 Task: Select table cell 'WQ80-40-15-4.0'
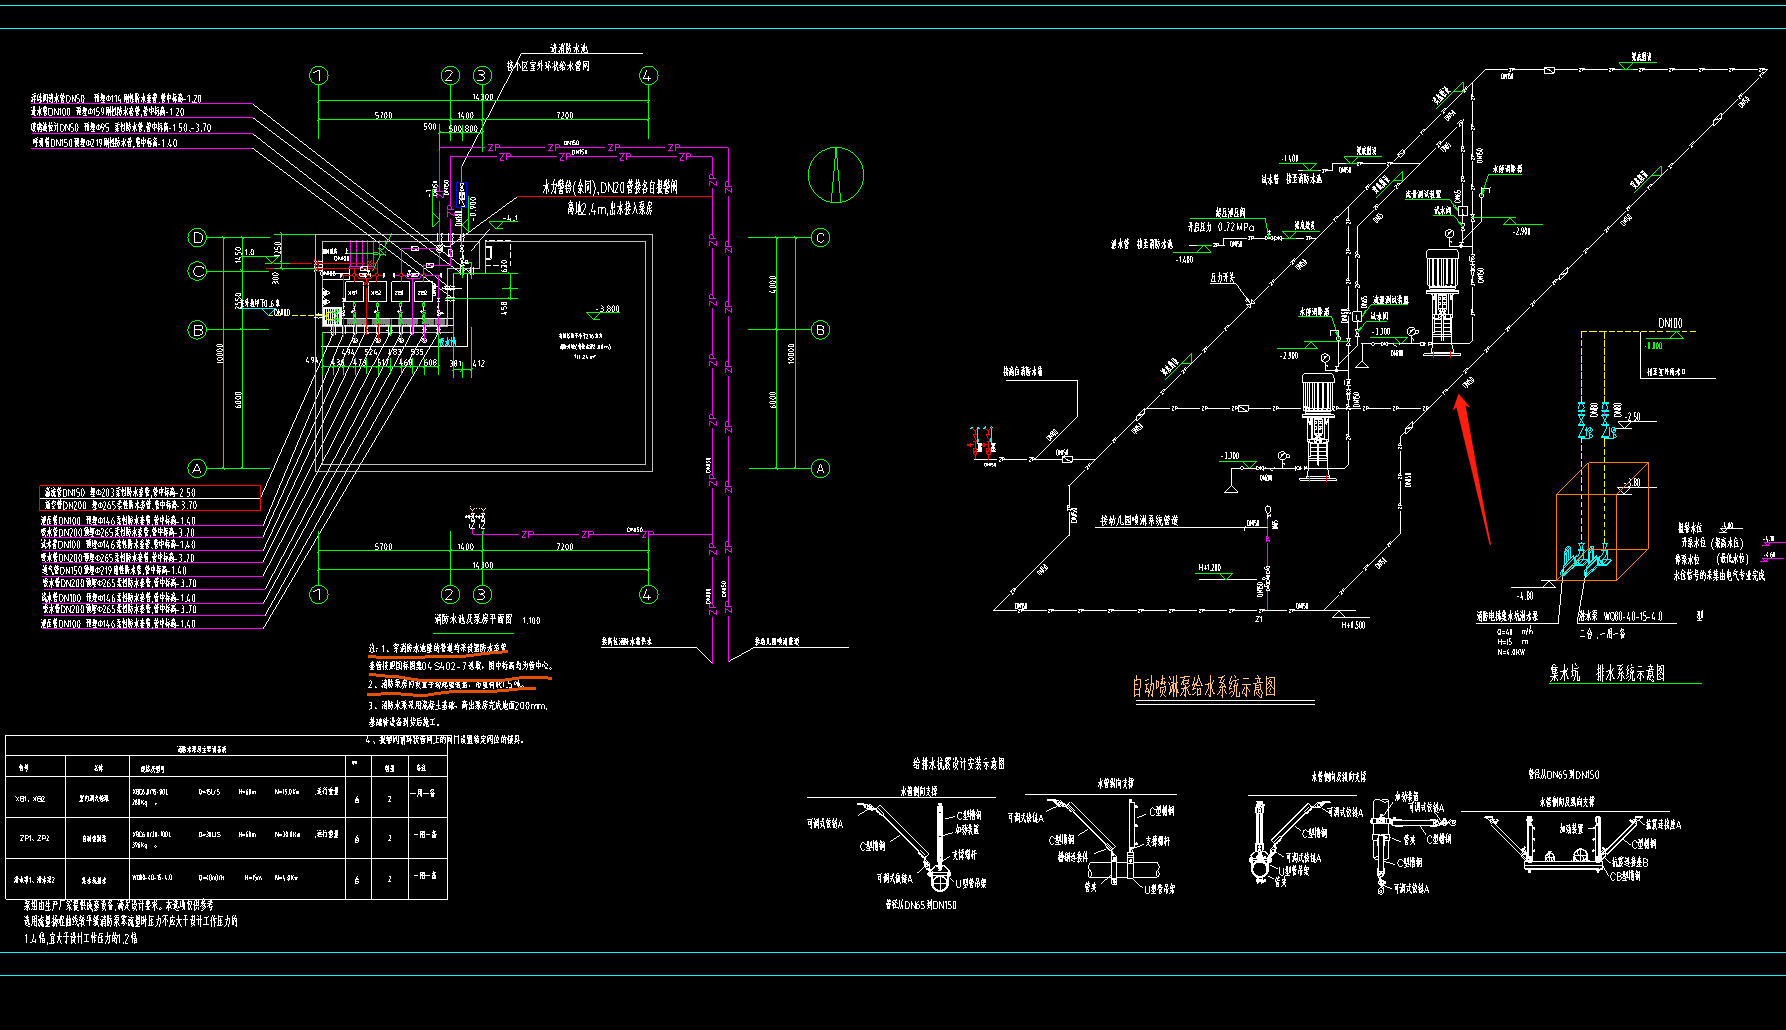[152, 878]
